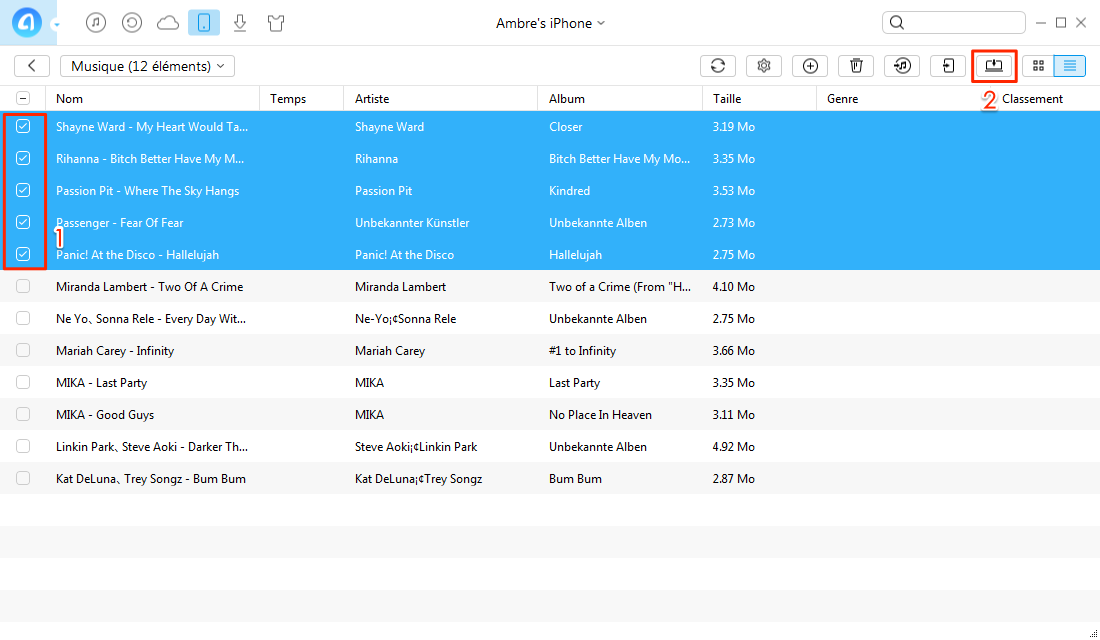Check the Mariah Carey - Infinity checkbox

tap(23, 350)
